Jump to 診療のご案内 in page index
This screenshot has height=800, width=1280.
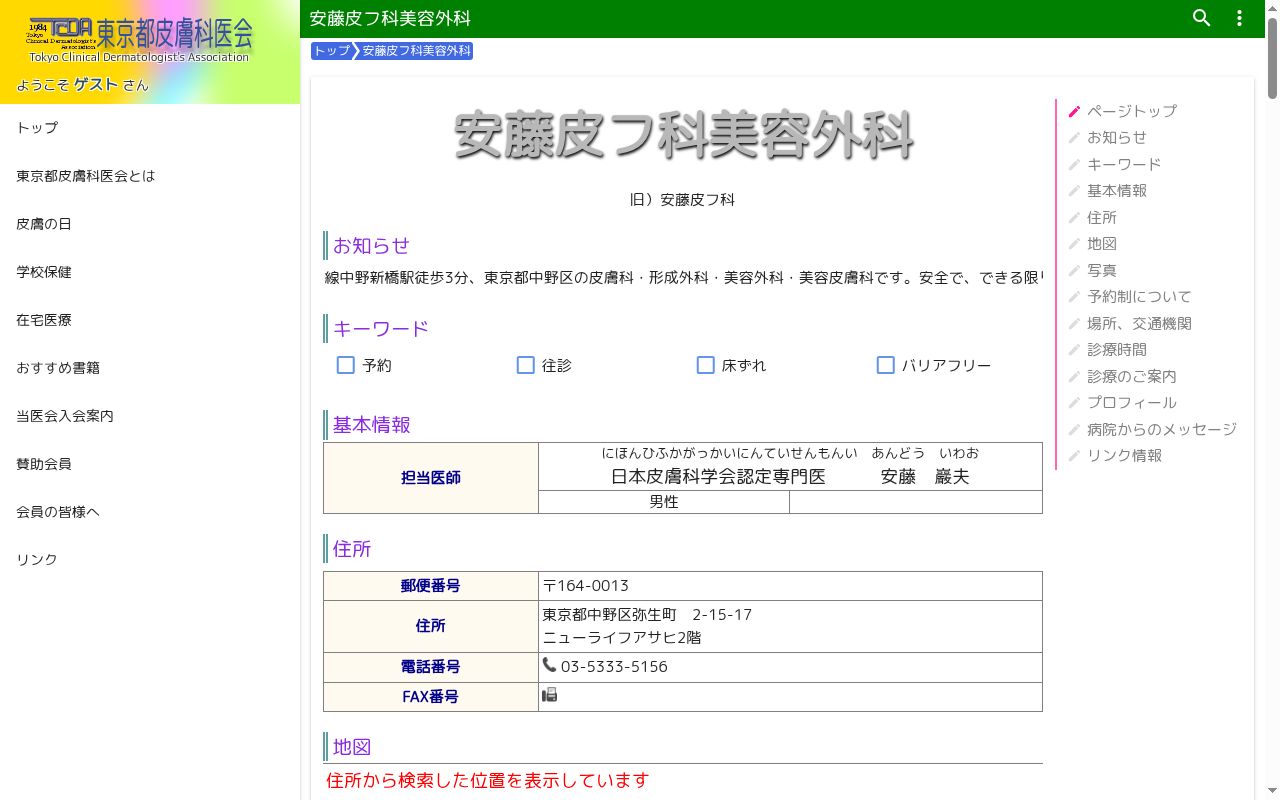coord(1132,376)
